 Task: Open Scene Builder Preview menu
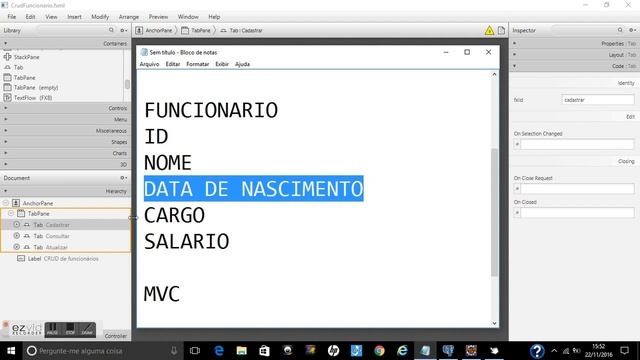(158, 17)
